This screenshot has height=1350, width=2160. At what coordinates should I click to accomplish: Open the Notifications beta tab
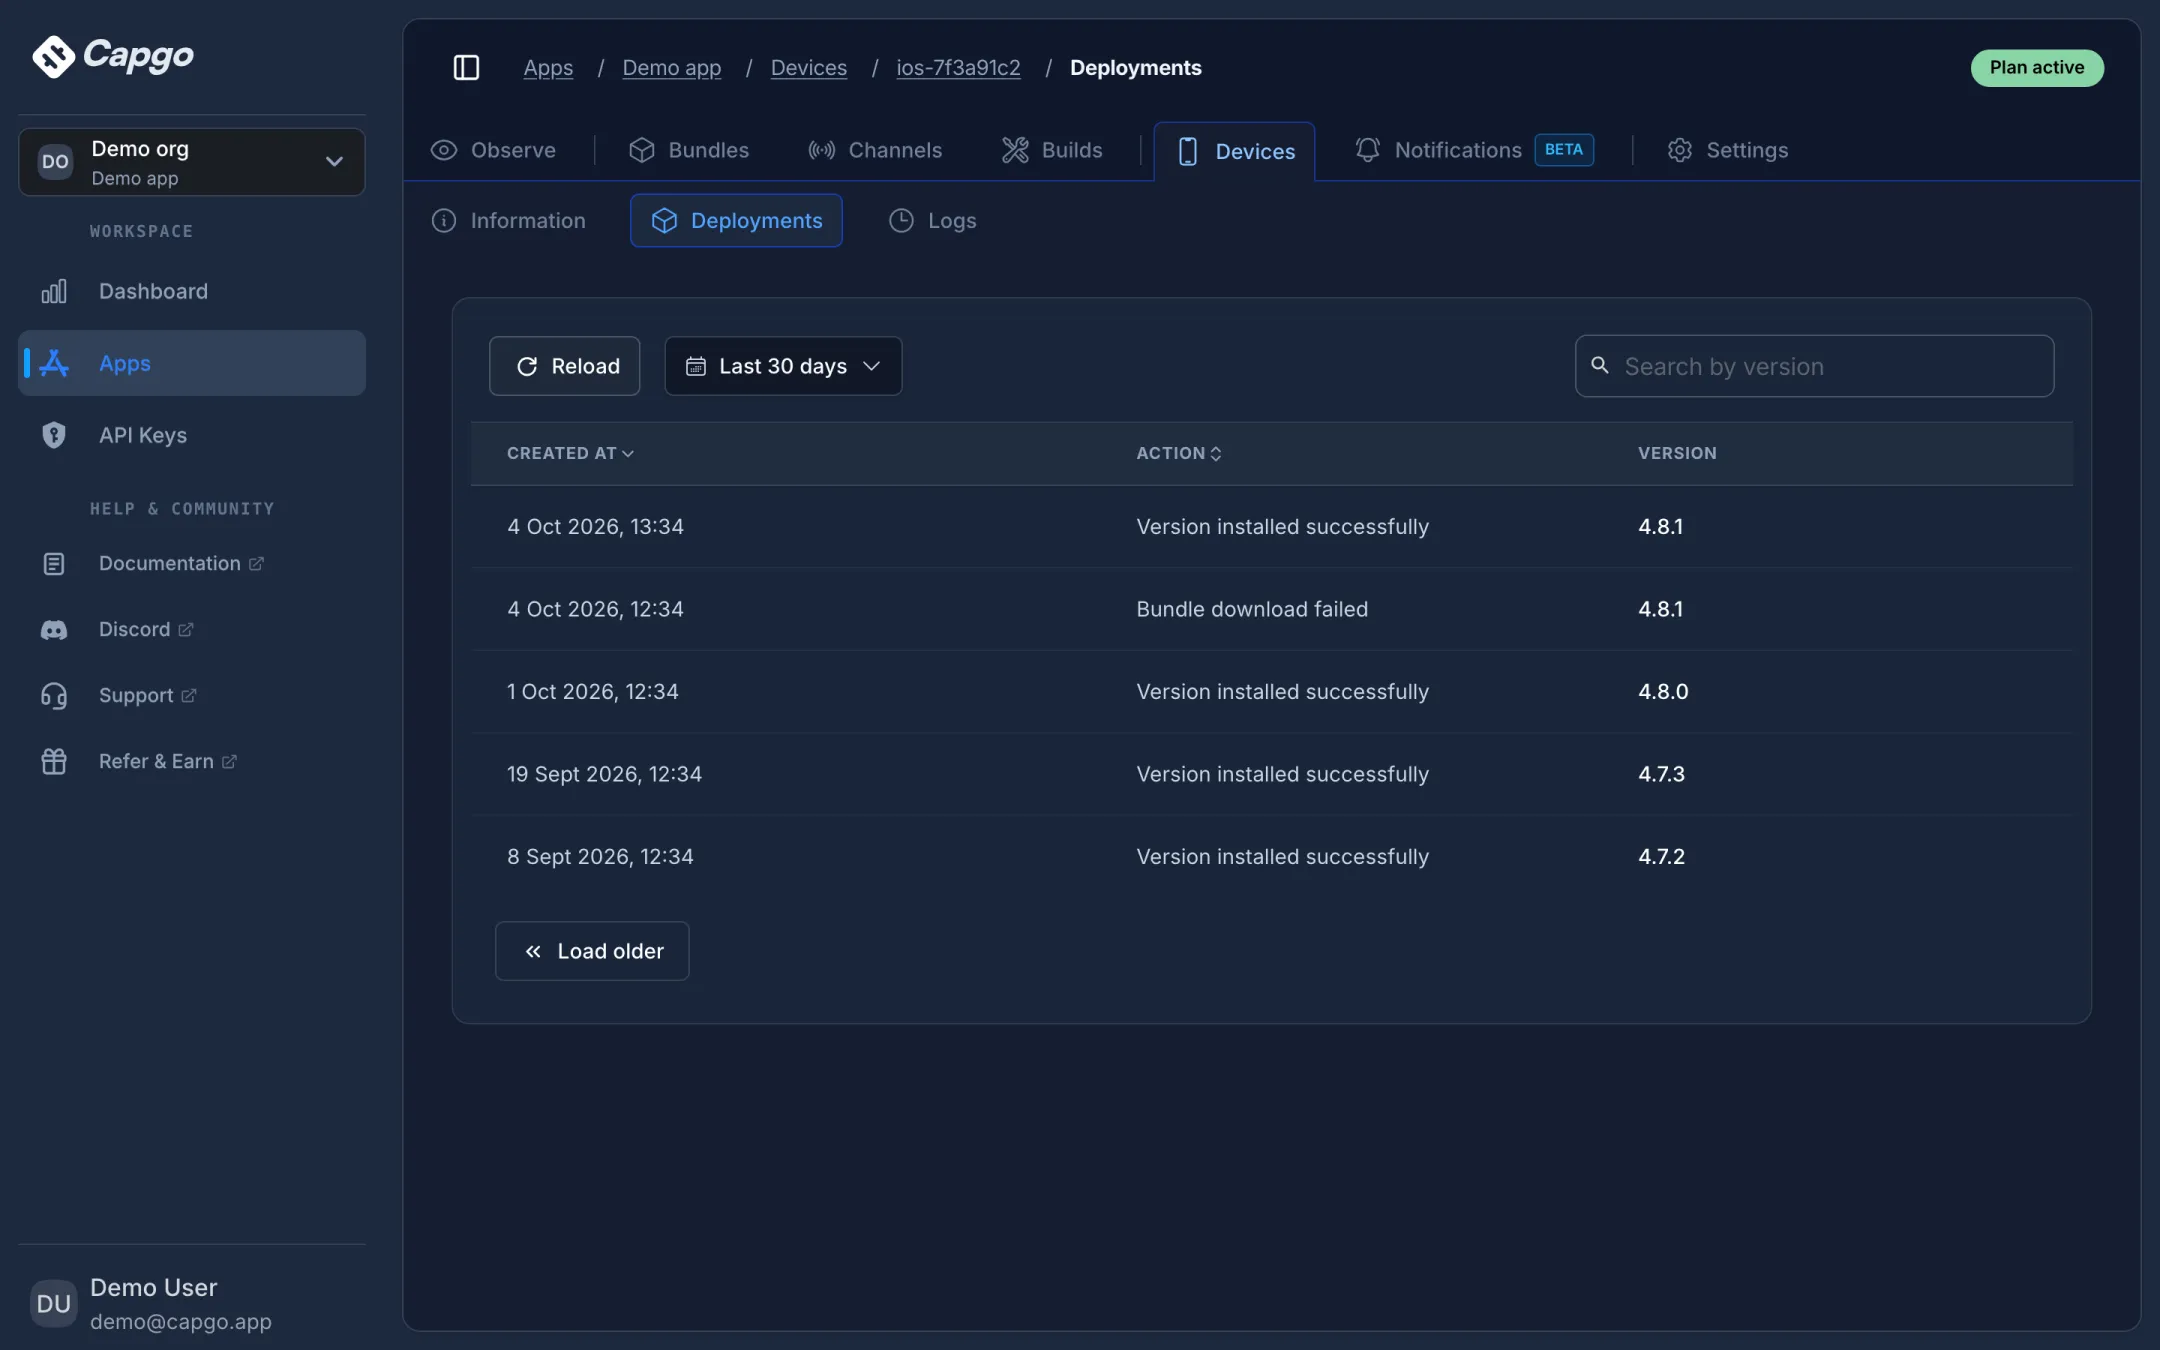click(x=1474, y=150)
